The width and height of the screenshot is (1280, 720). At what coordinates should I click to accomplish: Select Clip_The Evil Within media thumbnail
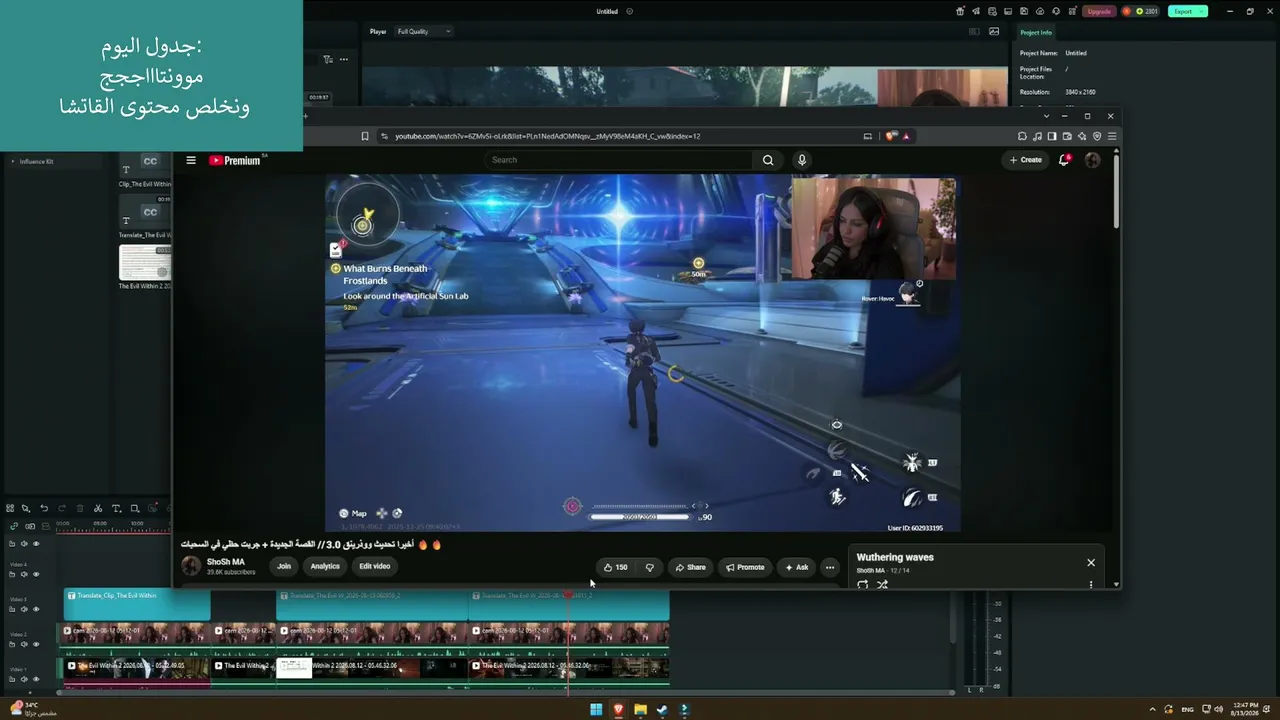[145, 168]
